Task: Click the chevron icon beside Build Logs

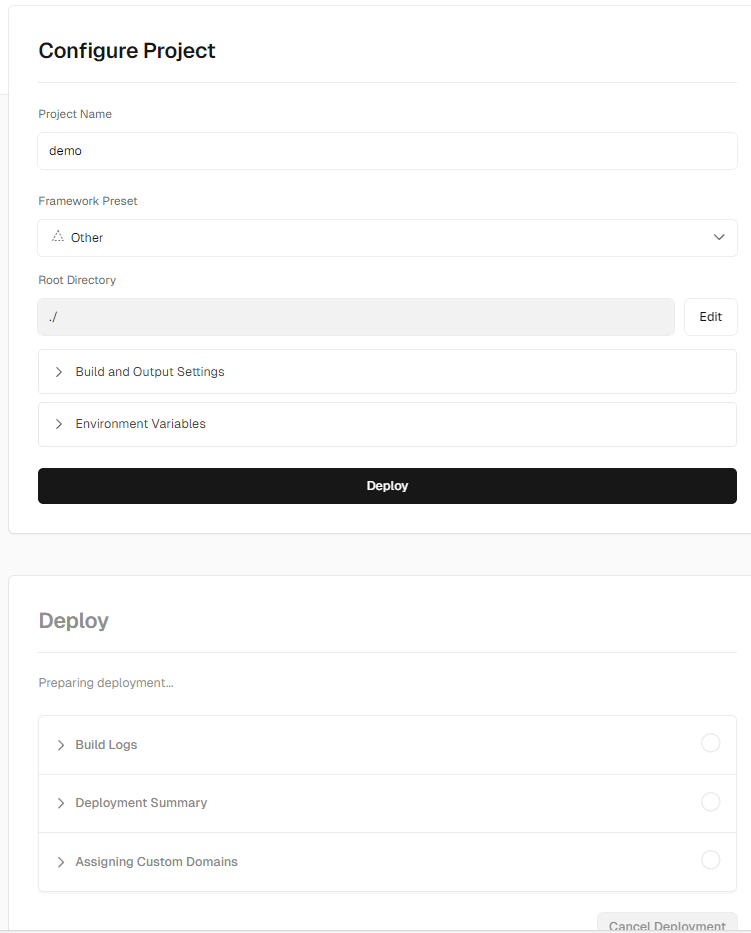Action: [60, 745]
